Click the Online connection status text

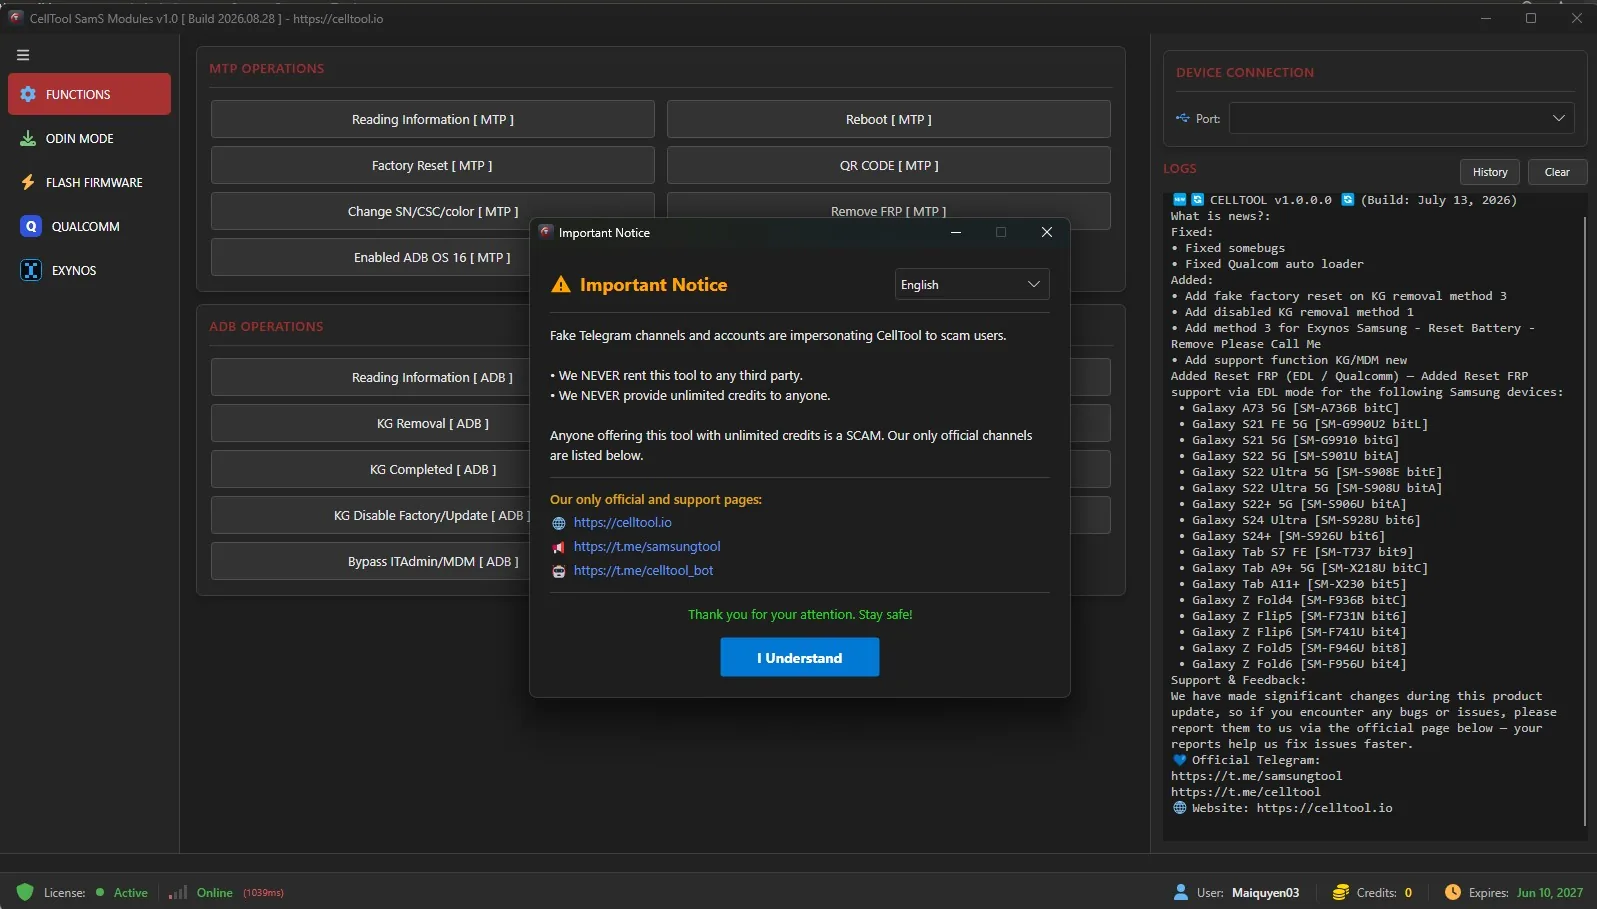pyautogui.click(x=215, y=893)
